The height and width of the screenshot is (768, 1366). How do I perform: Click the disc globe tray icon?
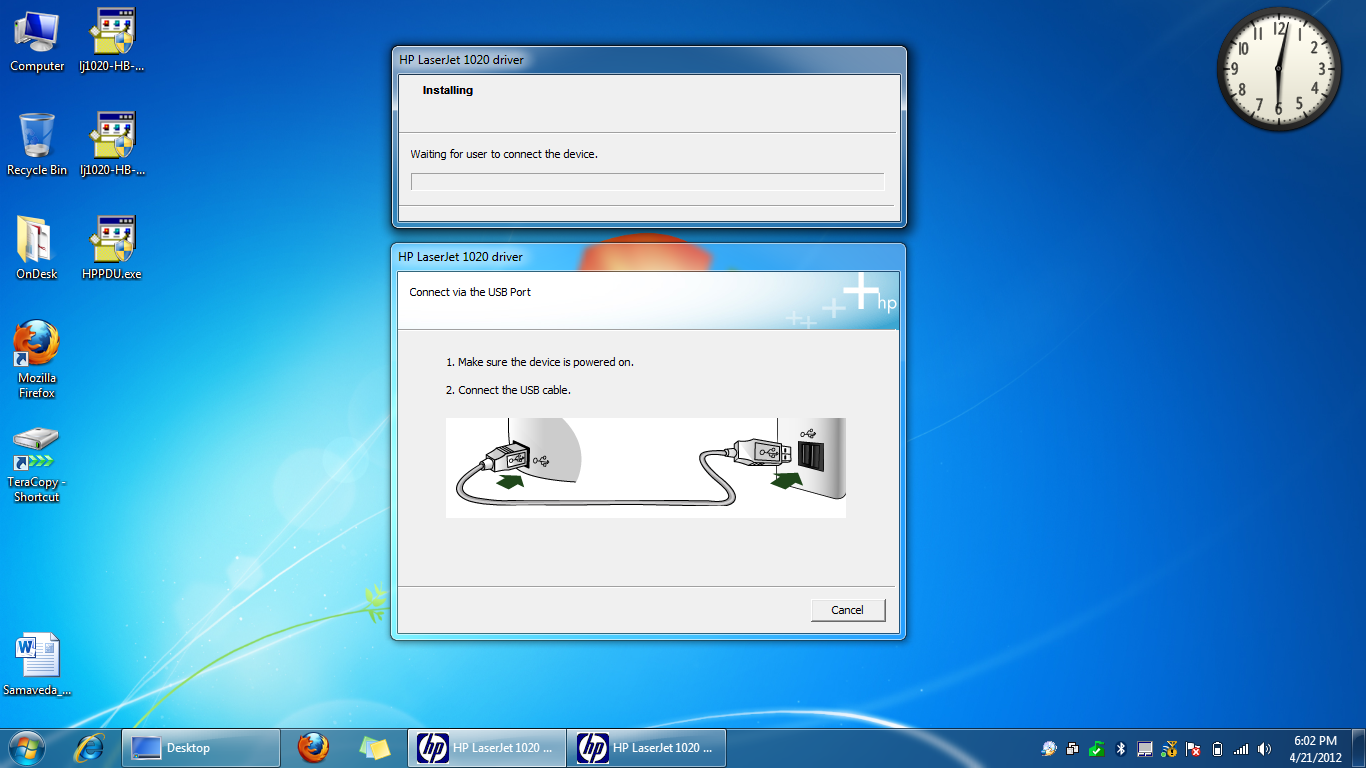(x=1049, y=748)
